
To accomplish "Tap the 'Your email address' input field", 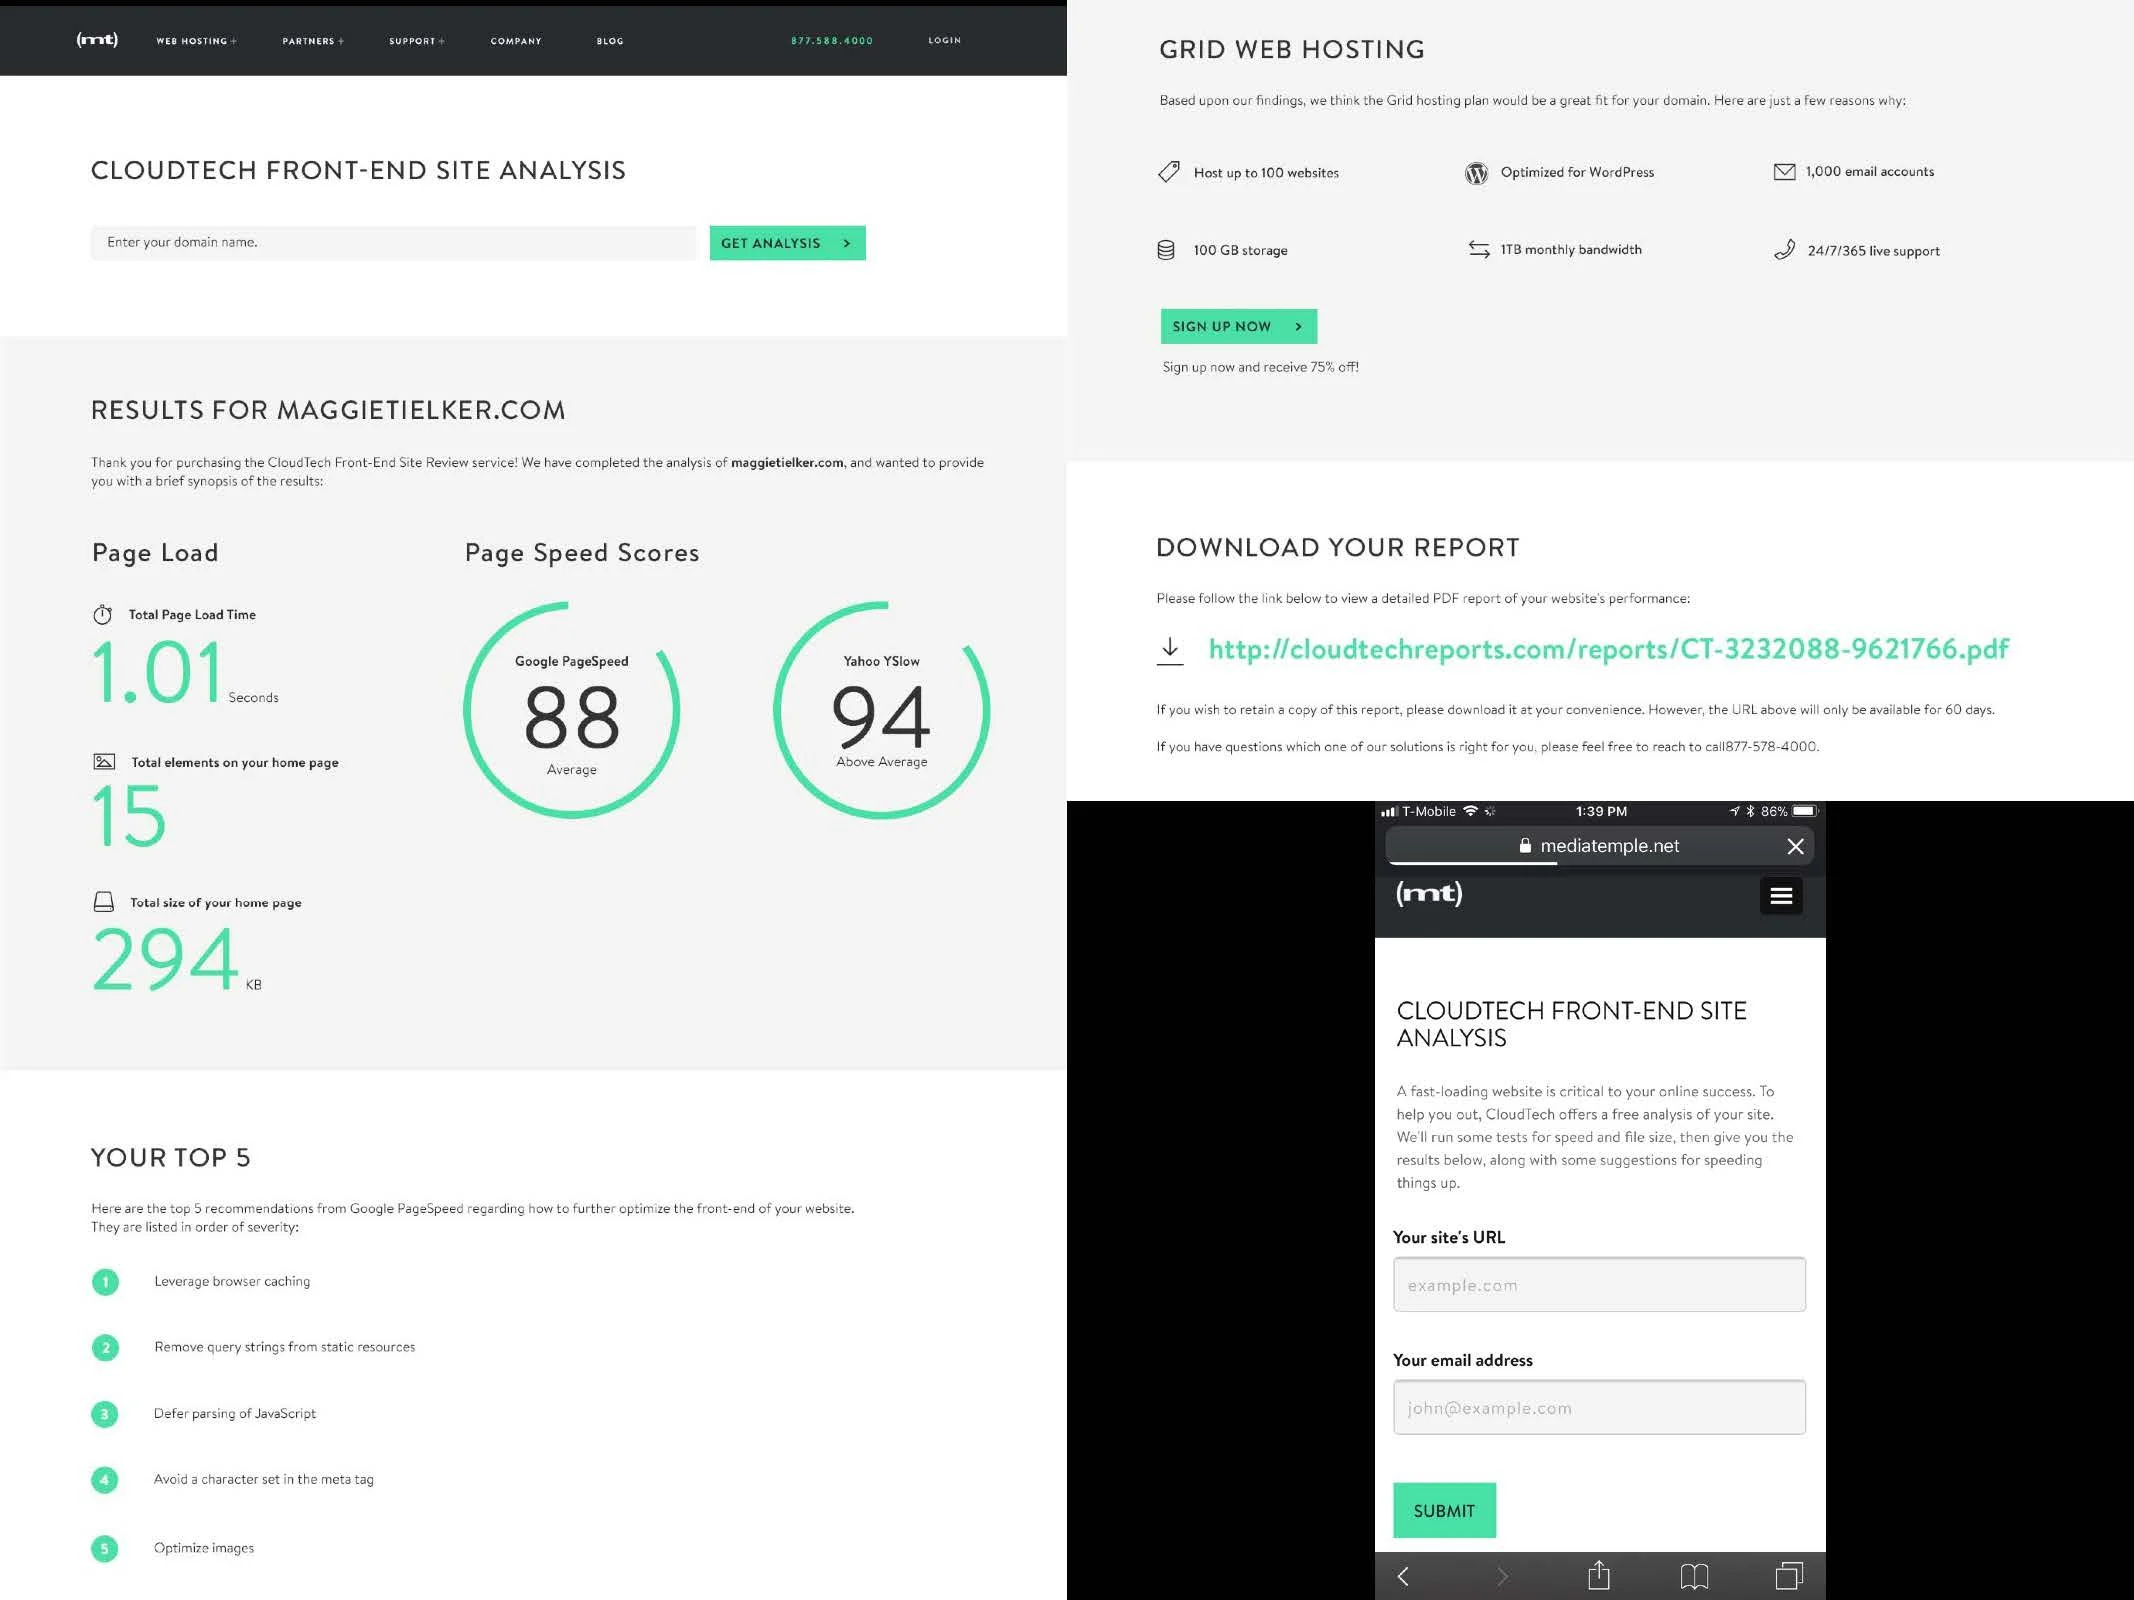I will (x=1599, y=1408).
